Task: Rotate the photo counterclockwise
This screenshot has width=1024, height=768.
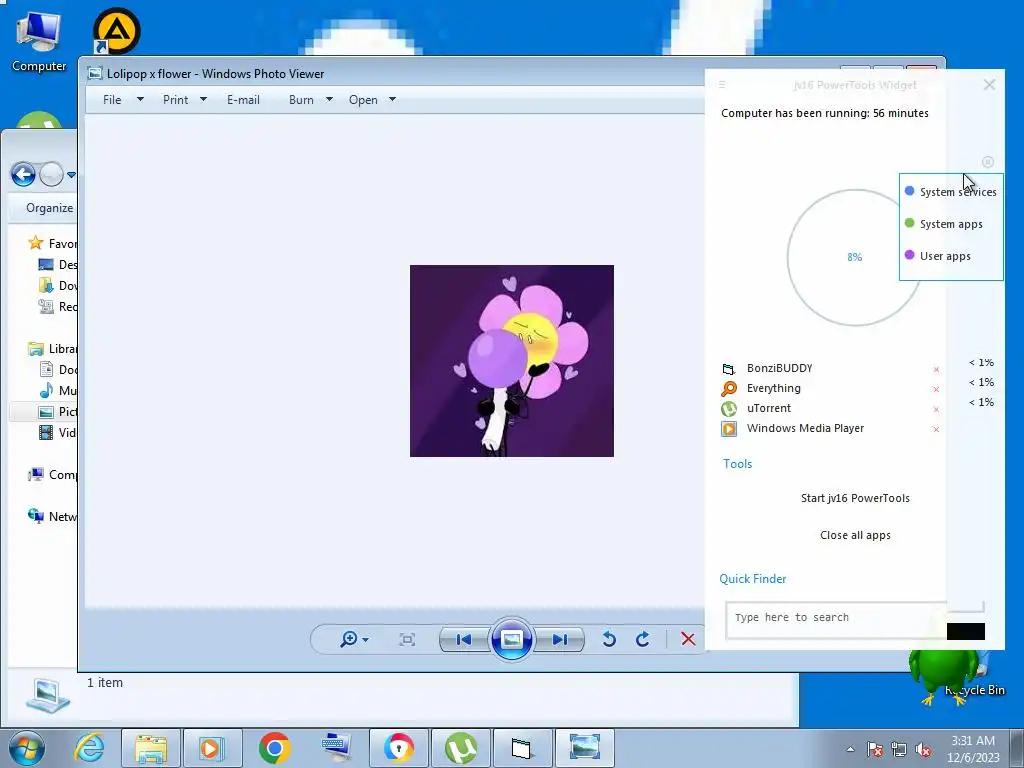Action: pyautogui.click(x=609, y=639)
